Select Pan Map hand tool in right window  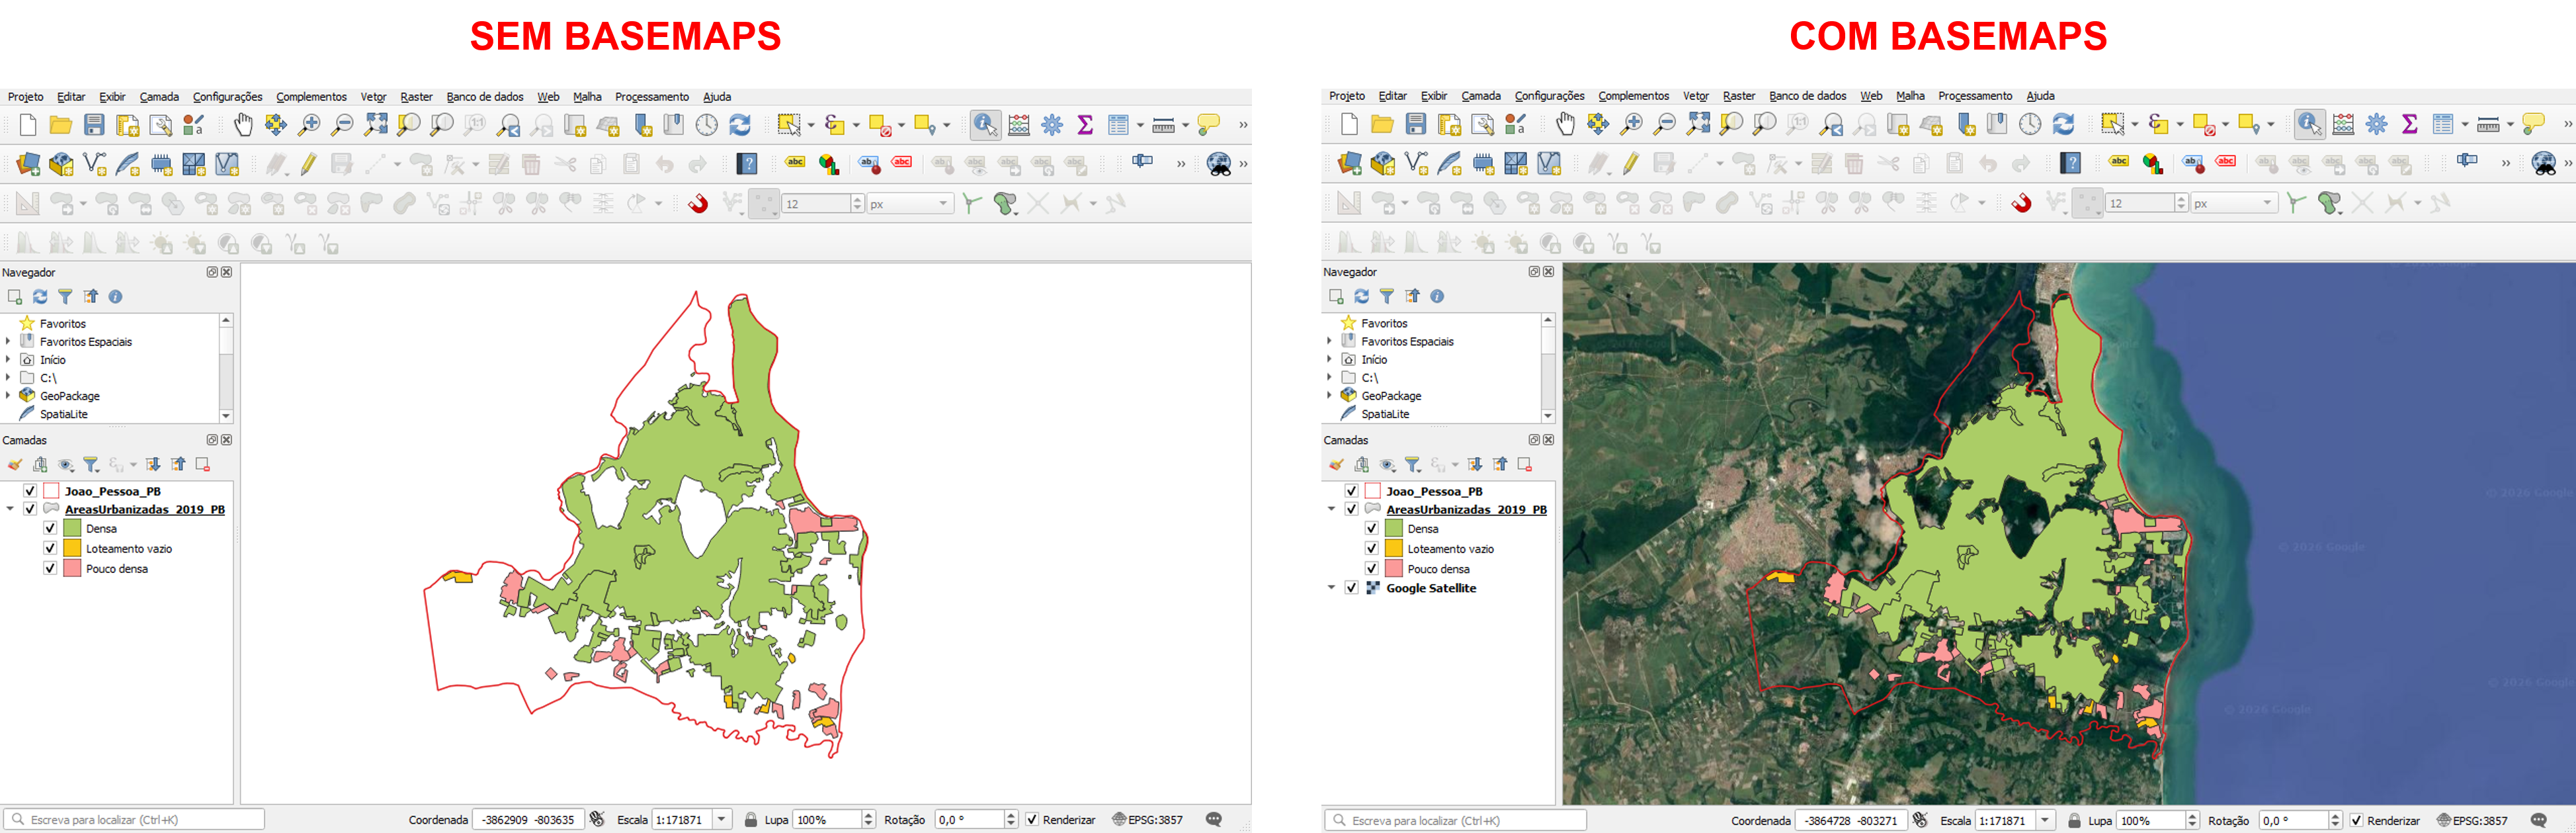click(x=1565, y=124)
